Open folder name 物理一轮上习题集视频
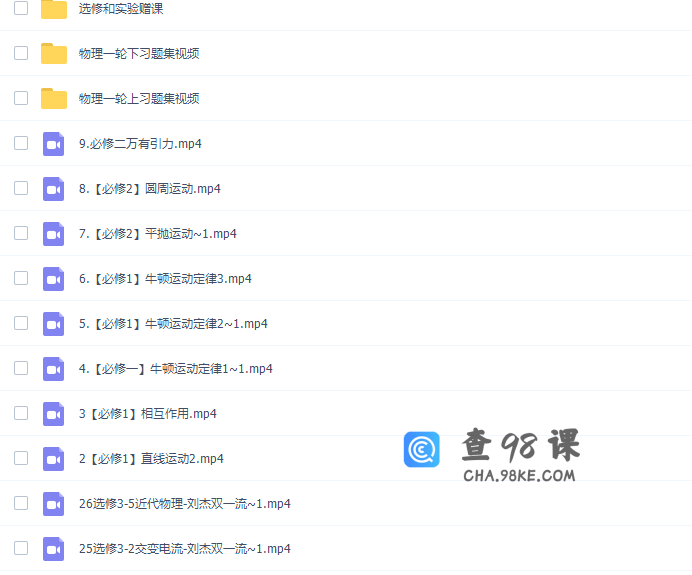692x575 pixels. pos(139,98)
